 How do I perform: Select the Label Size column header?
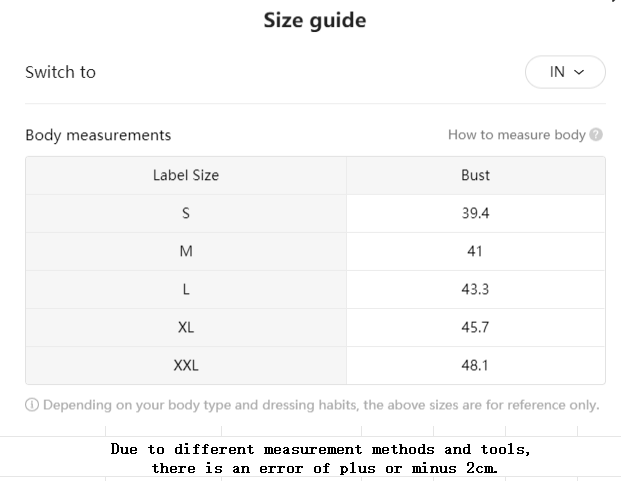click(186, 175)
